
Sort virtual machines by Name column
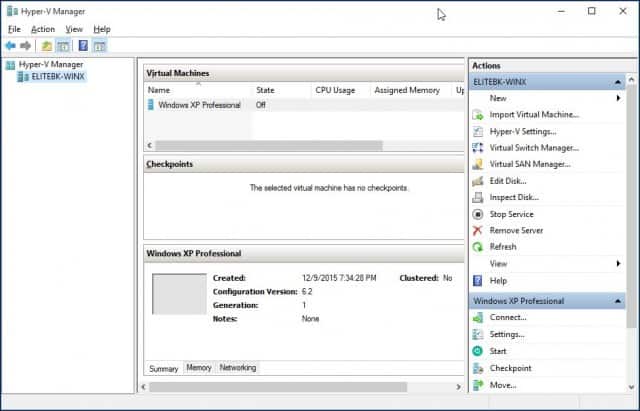[x=198, y=90]
